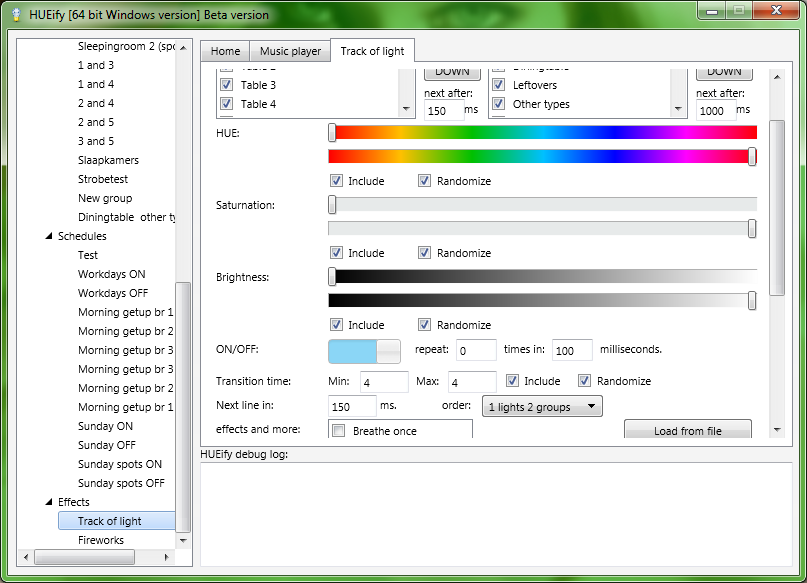Select the Sunday spots ON schedule
The height and width of the screenshot is (583, 807).
click(x=120, y=464)
